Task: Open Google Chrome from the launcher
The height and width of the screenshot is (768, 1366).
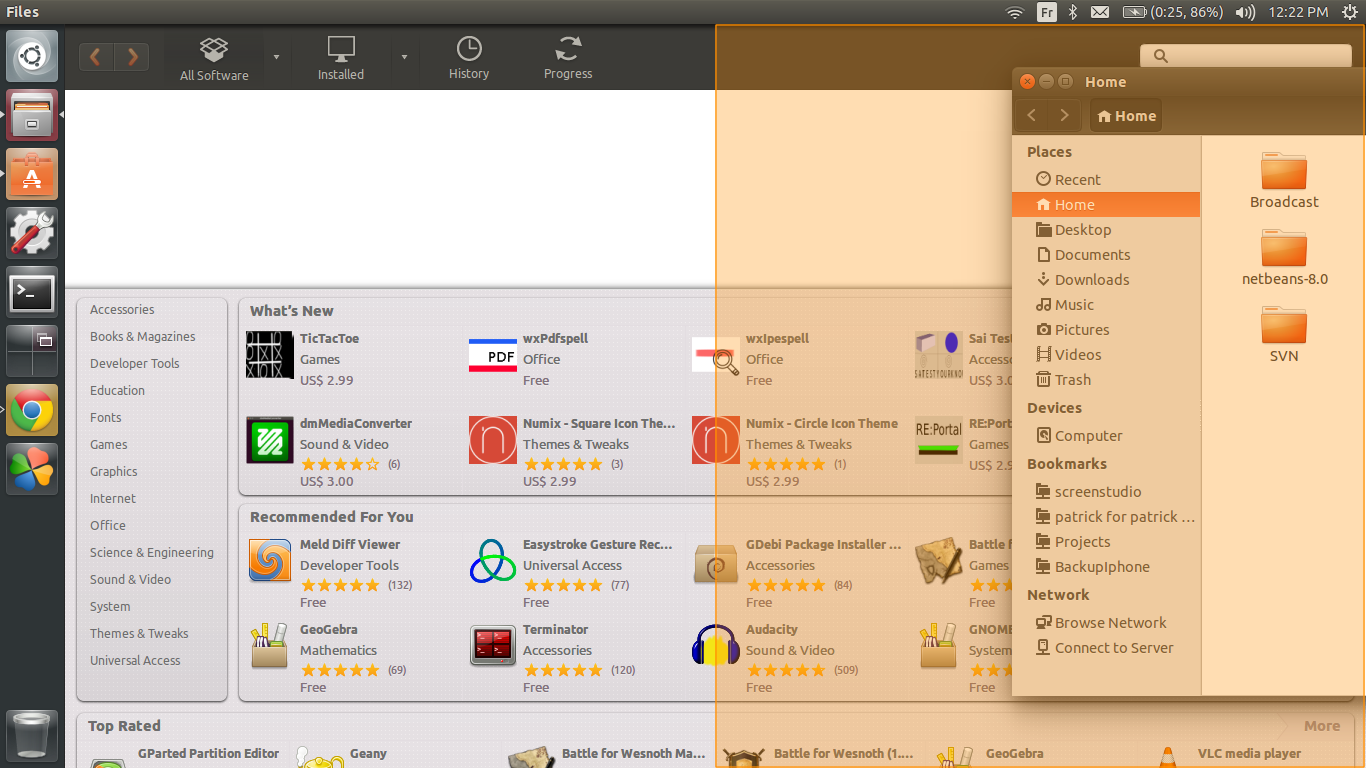Action: click(x=33, y=410)
